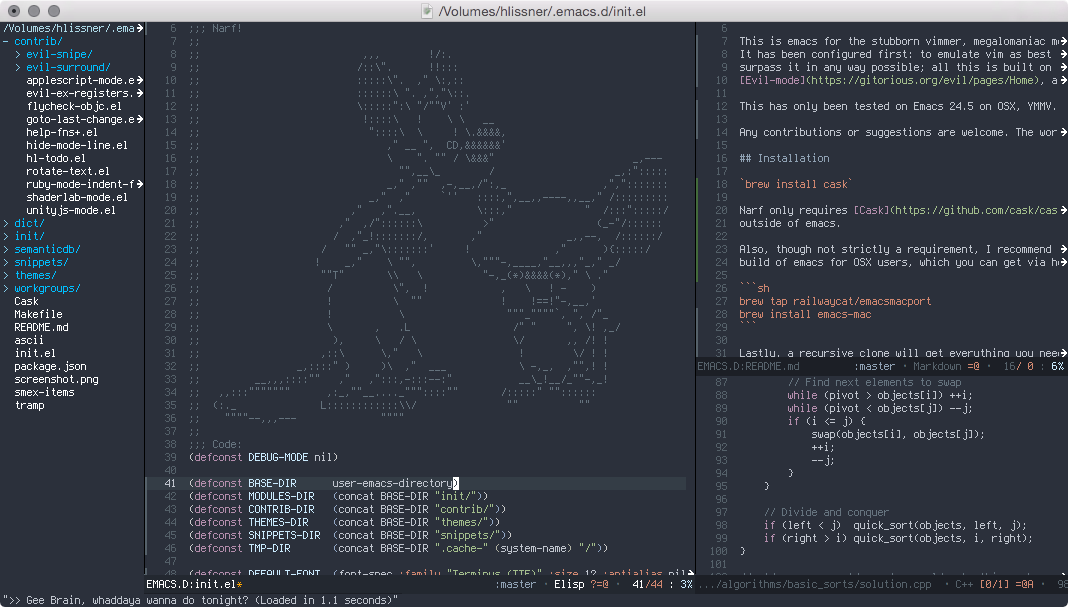Expand the themes/ folder
The image size is (1068, 607).
(6, 275)
